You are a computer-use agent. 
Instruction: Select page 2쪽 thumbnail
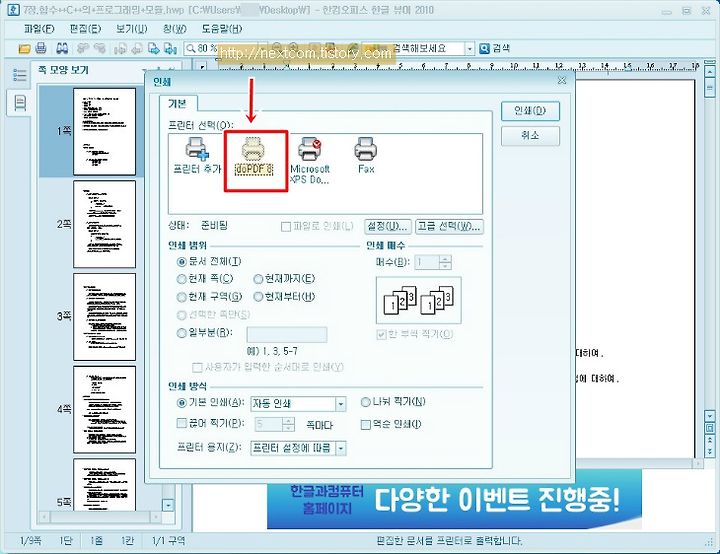tap(105, 224)
